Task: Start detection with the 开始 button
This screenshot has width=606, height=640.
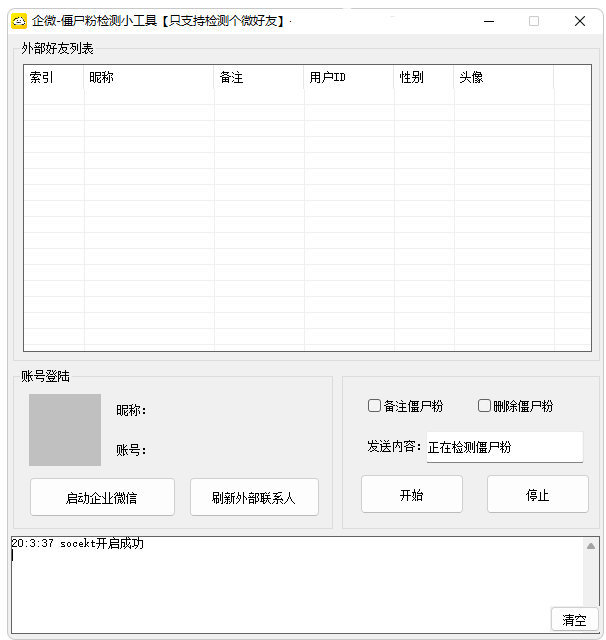Action: point(411,495)
